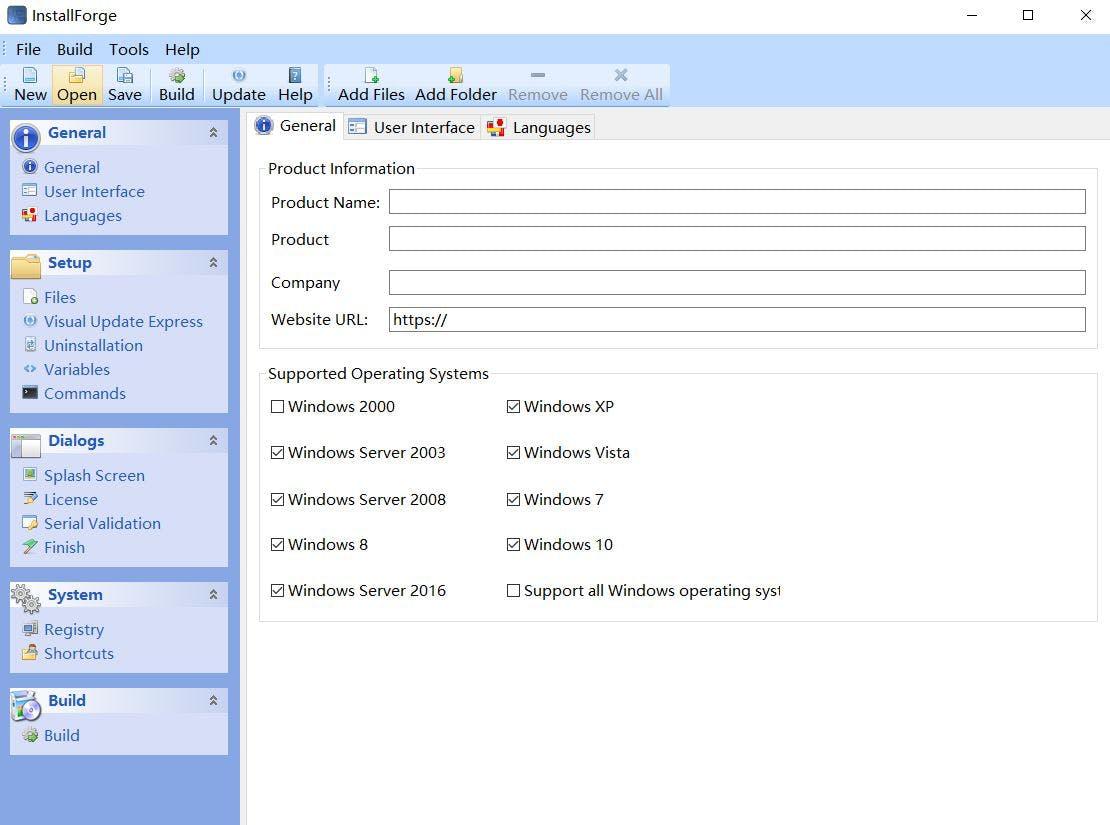Open the Uninstallation page

coord(93,346)
